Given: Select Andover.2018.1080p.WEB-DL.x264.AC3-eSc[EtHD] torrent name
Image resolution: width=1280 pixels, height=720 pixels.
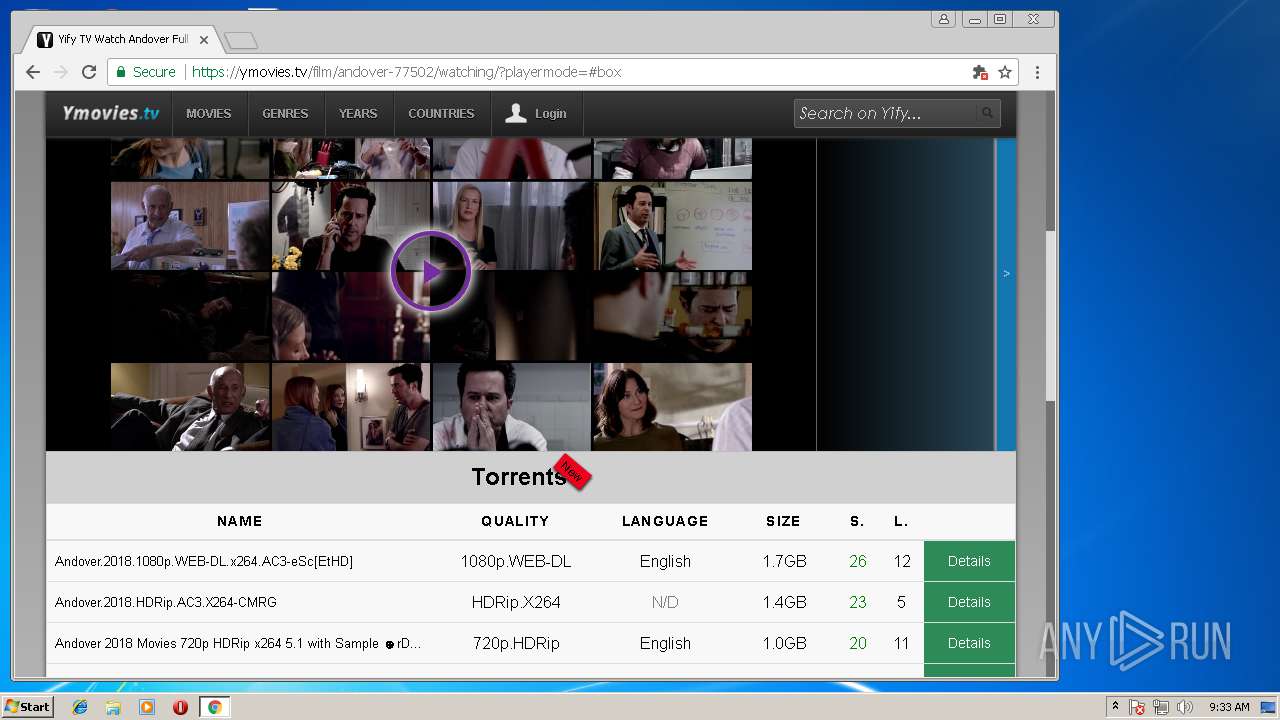Looking at the screenshot, I should [x=204, y=562].
